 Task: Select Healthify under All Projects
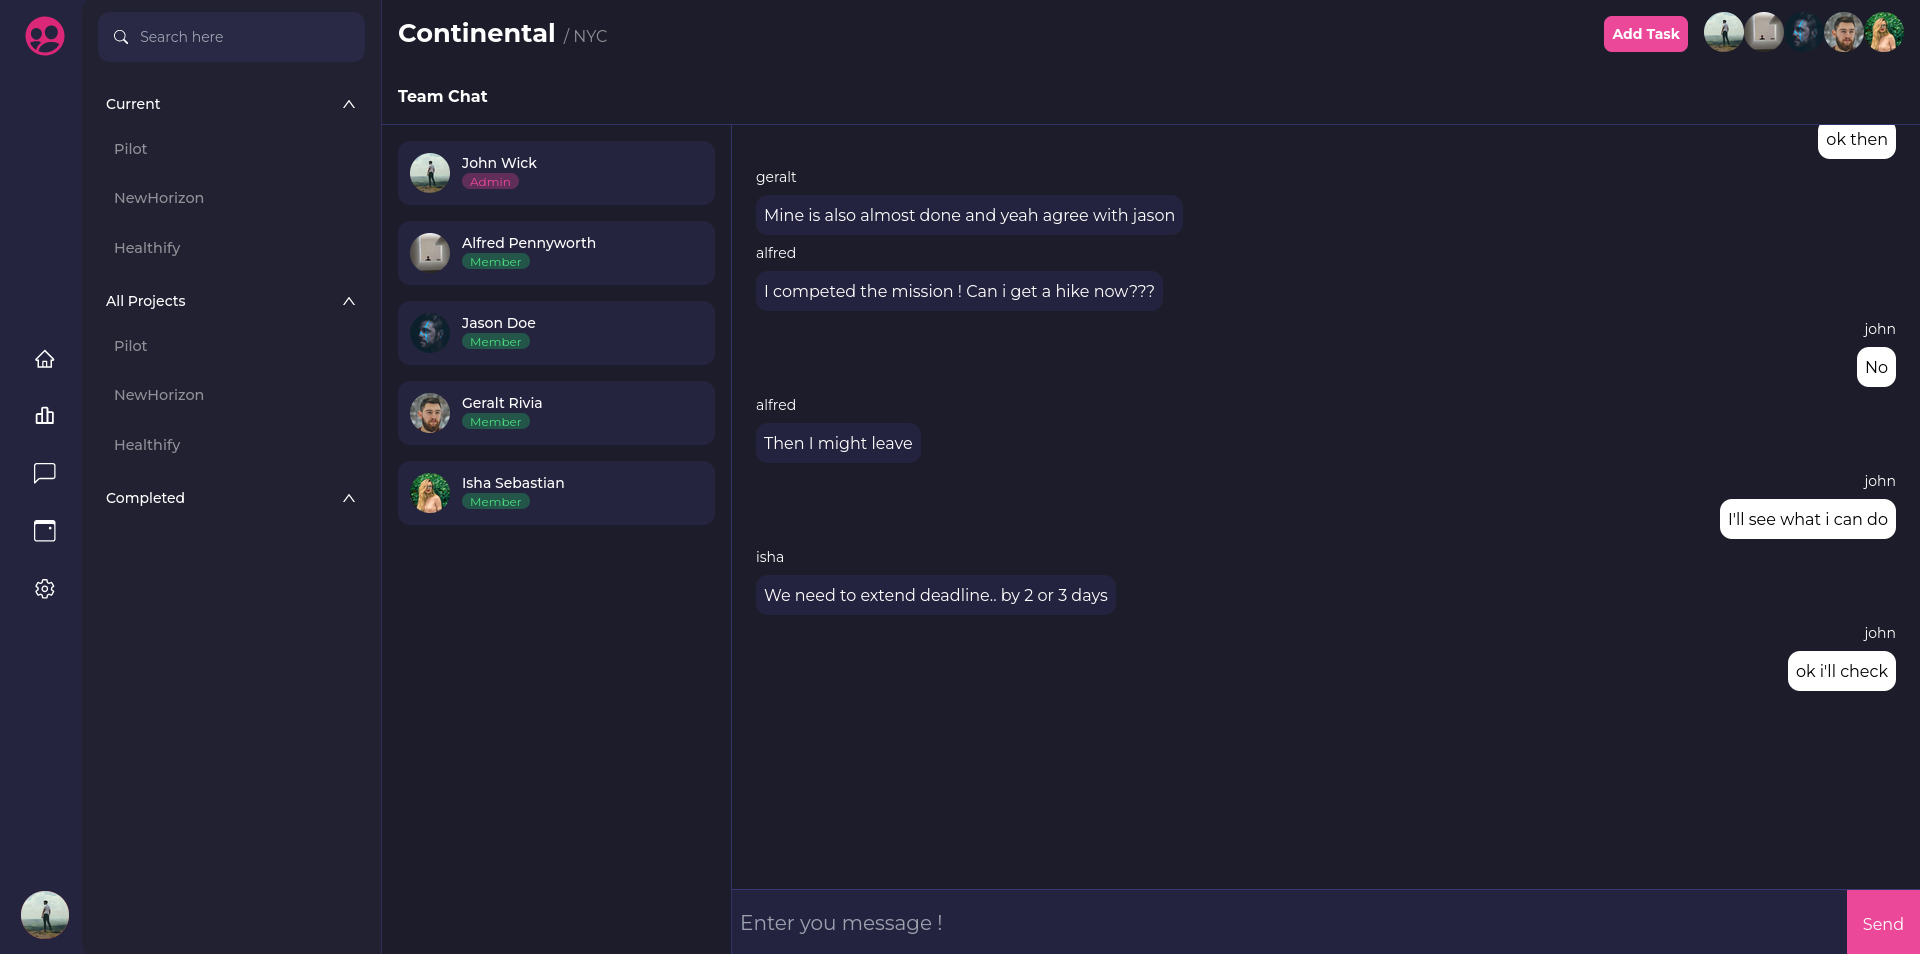click(x=147, y=445)
